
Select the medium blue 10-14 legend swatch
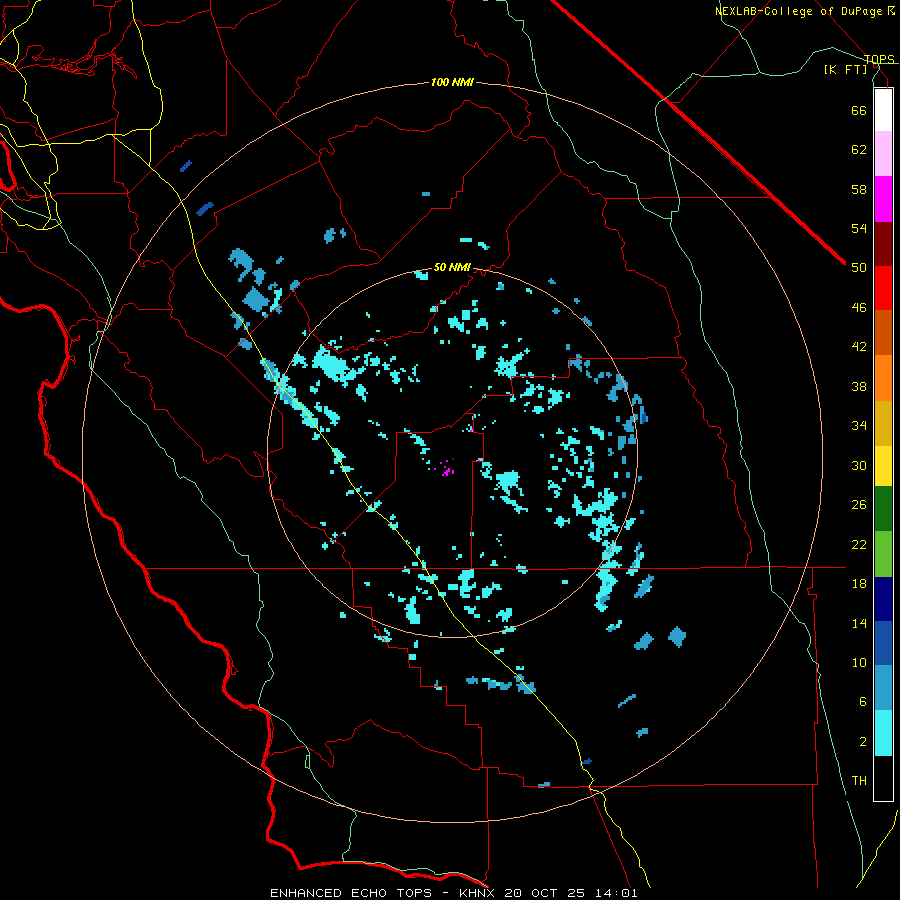(x=883, y=643)
